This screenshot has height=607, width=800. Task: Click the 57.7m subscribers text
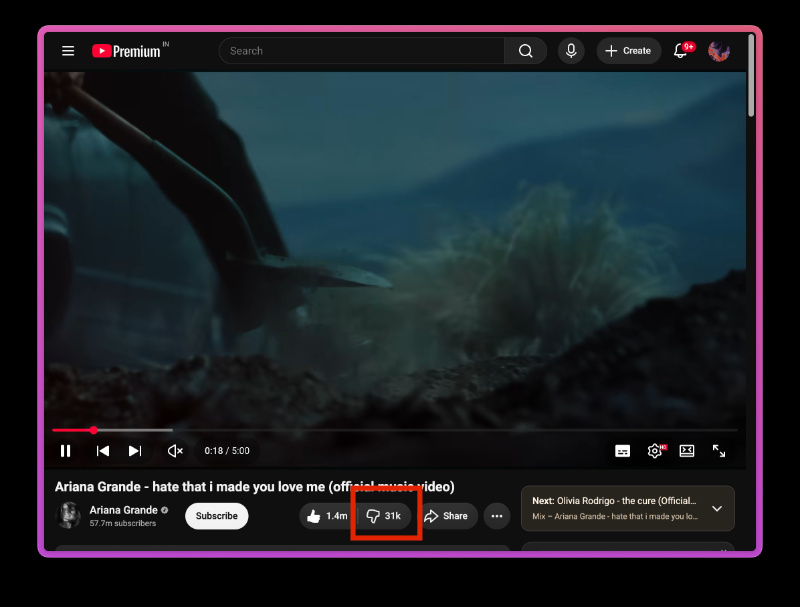pyautogui.click(x=123, y=523)
